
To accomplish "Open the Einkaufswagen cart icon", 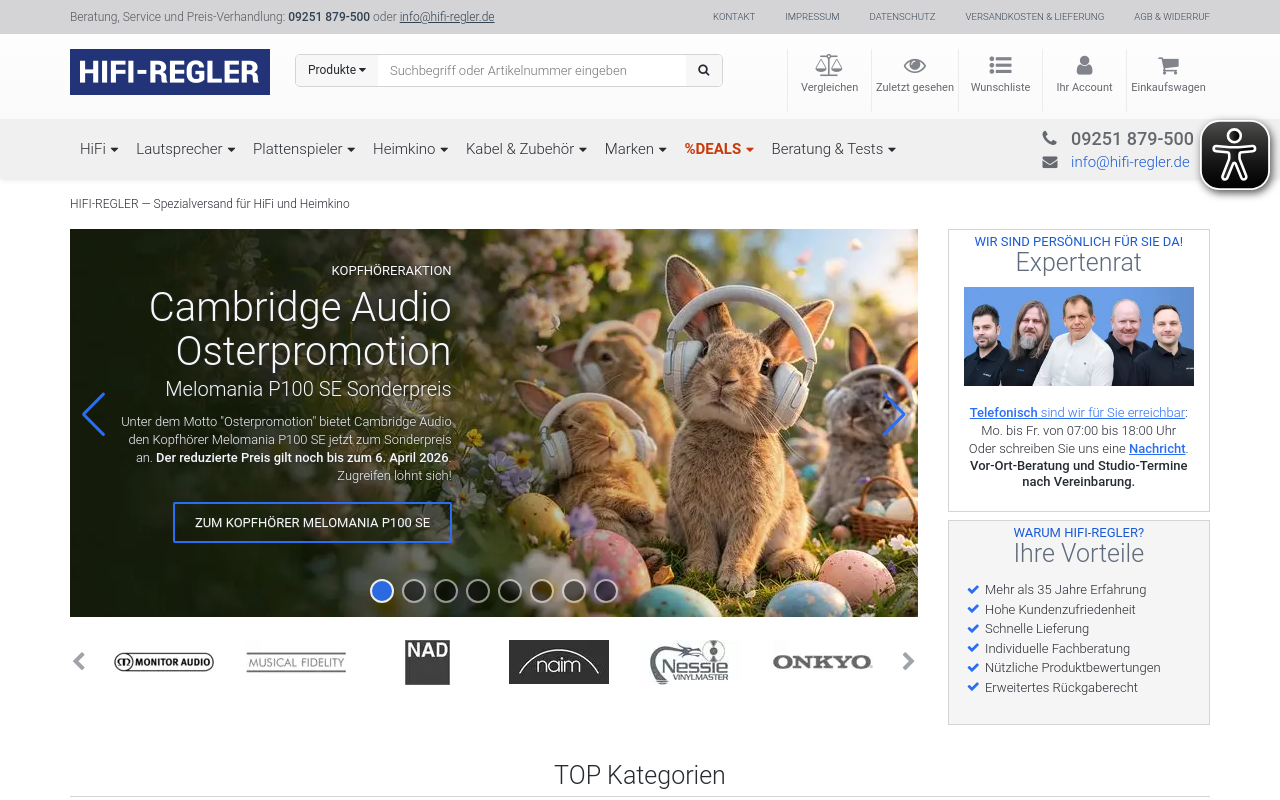I will (1166, 65).
